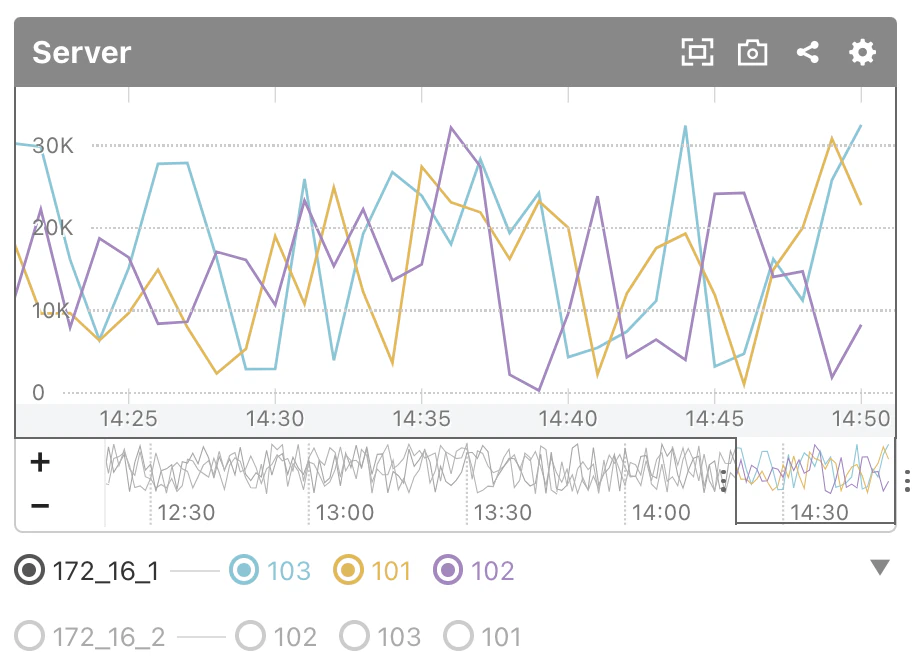The width and height of the screenshot is (922, 670).
Task: Click the 14:50 main axis label
Action: (861, 418)
